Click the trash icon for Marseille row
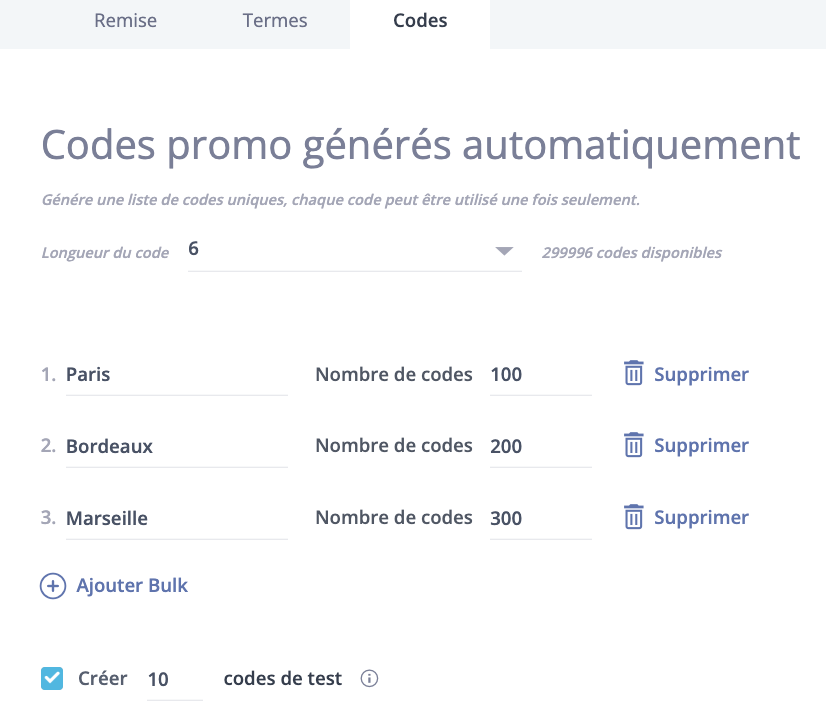Image resolution: width=826 pixels, height=724 pixels. (x=633, y=516)
